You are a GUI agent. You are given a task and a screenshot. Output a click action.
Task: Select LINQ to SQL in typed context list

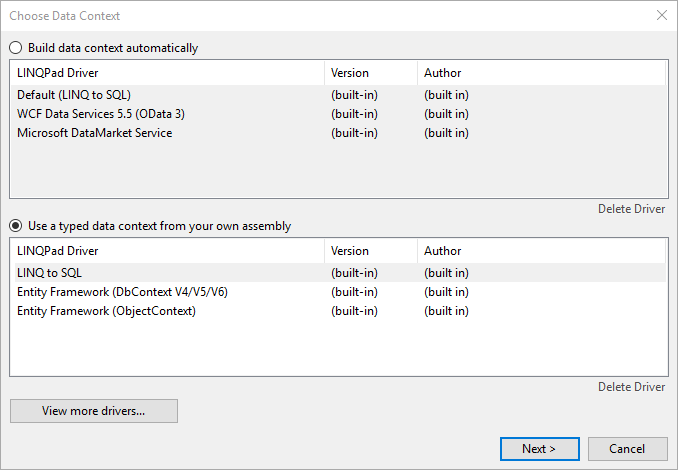[52, 273]
